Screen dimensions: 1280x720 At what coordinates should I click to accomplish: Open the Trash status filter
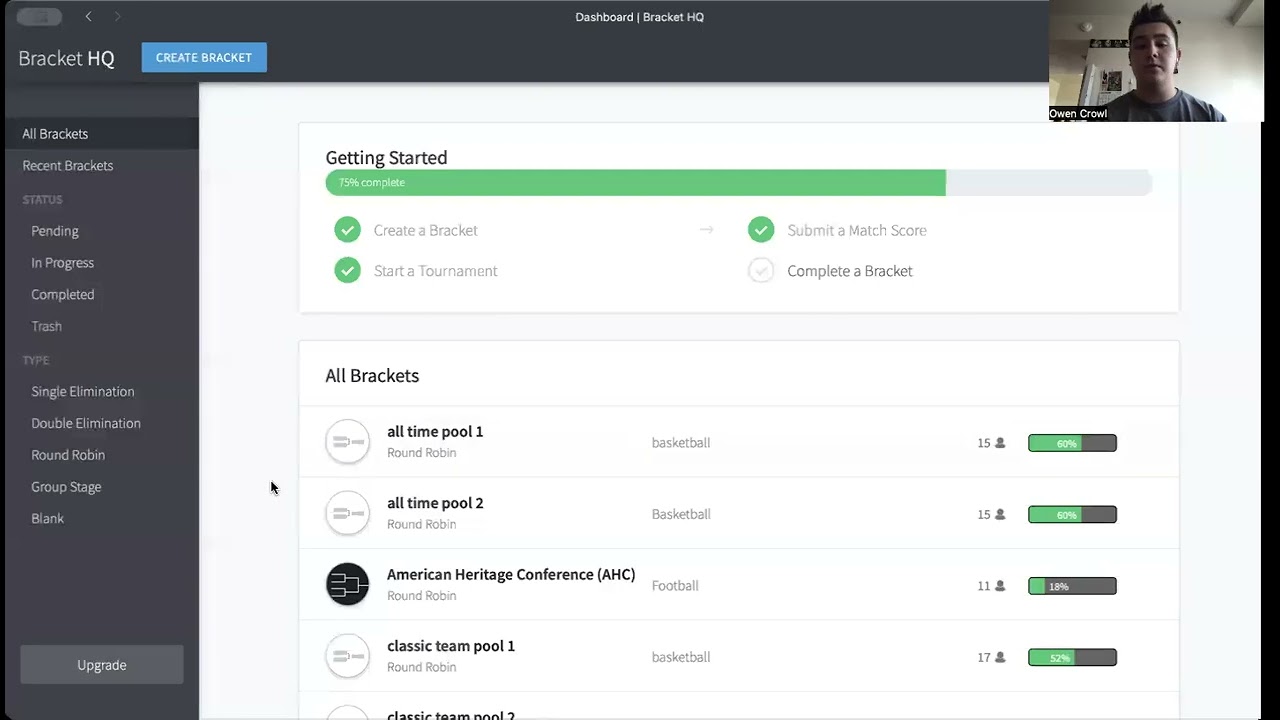46,326
